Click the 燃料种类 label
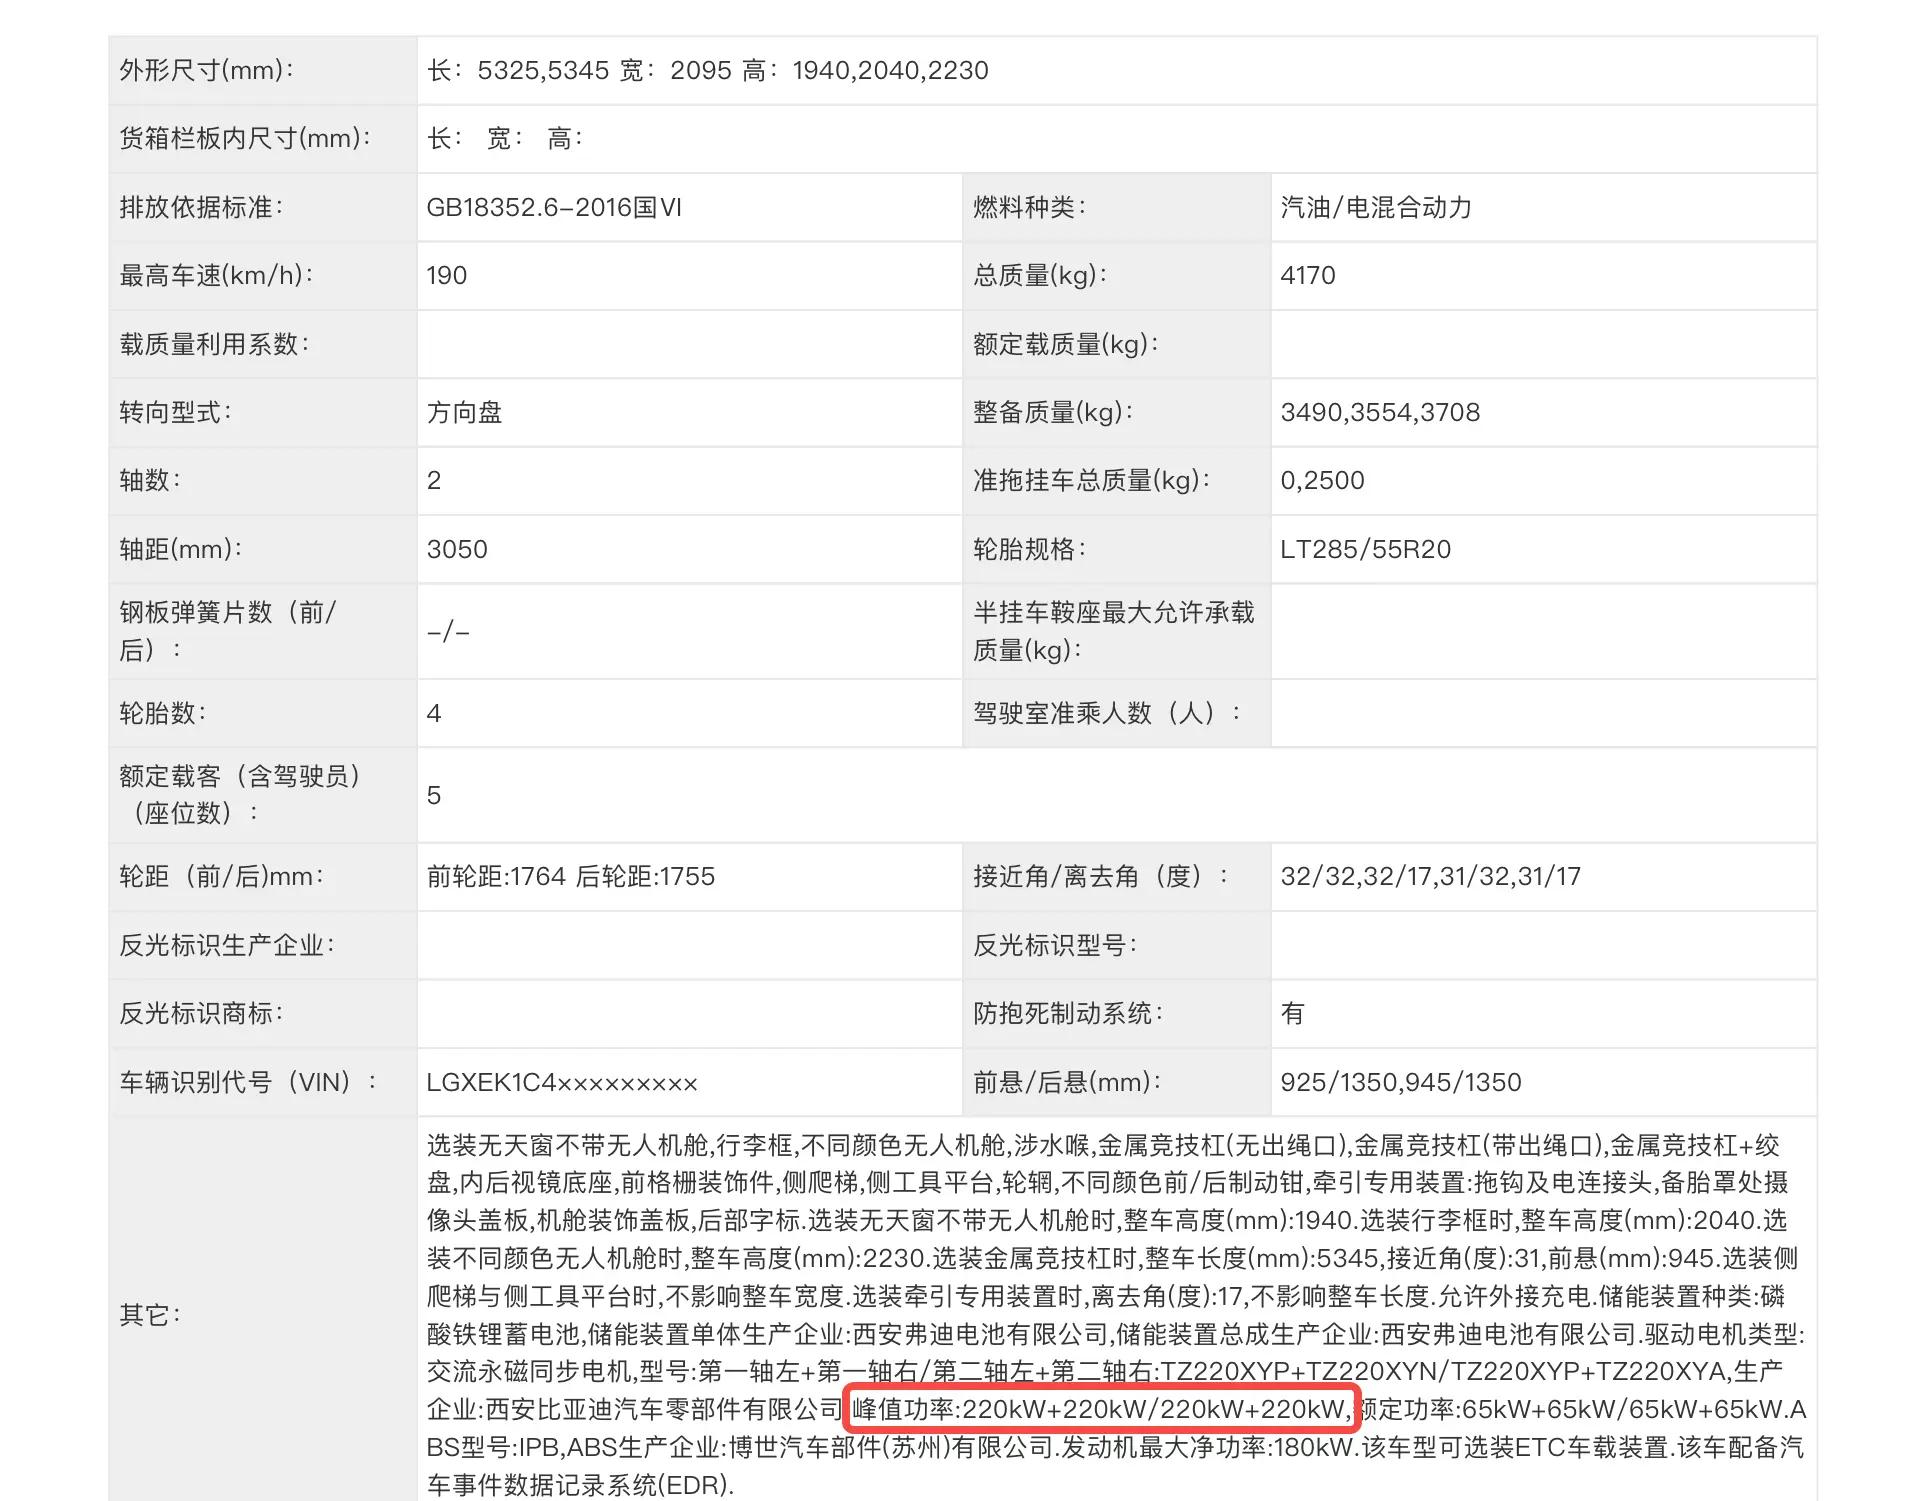Viewport: 1928px width, 1501px height. click(1029, 207)
